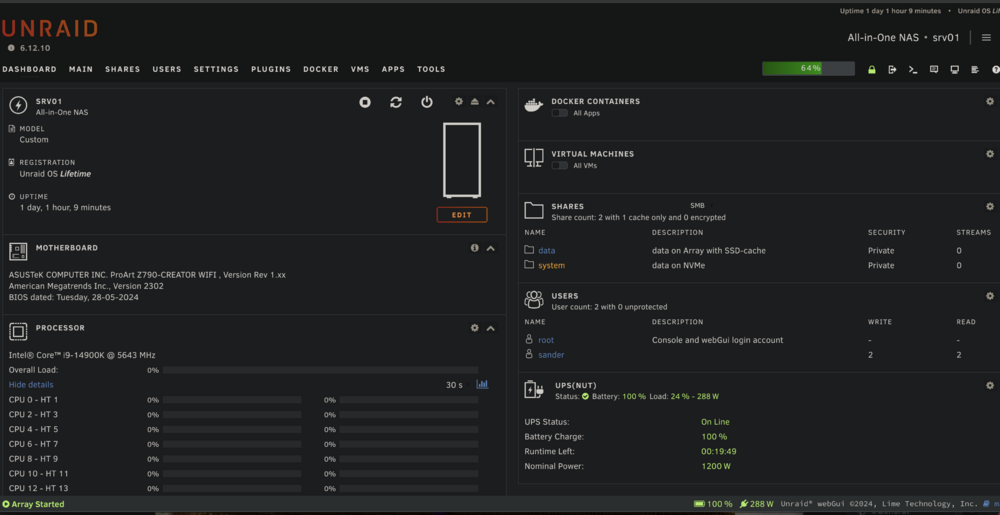Viewport: 1000px width, 515px height.
Task: Click the On Line UPS status value
Action: point(716,422)
